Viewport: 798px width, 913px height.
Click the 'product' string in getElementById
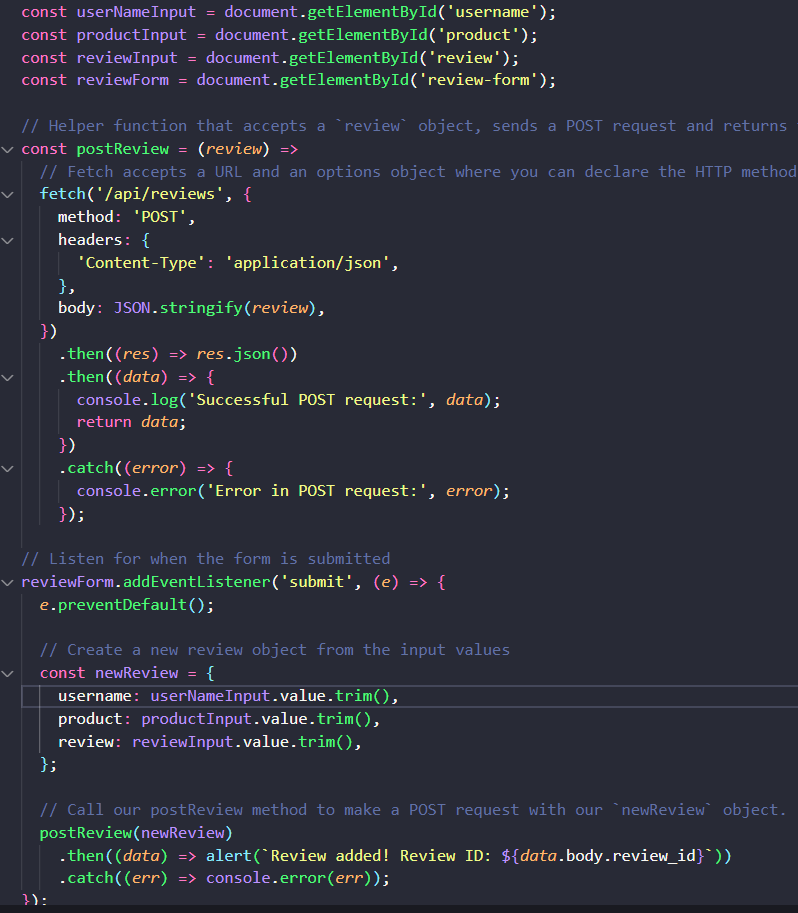[479, 35]
